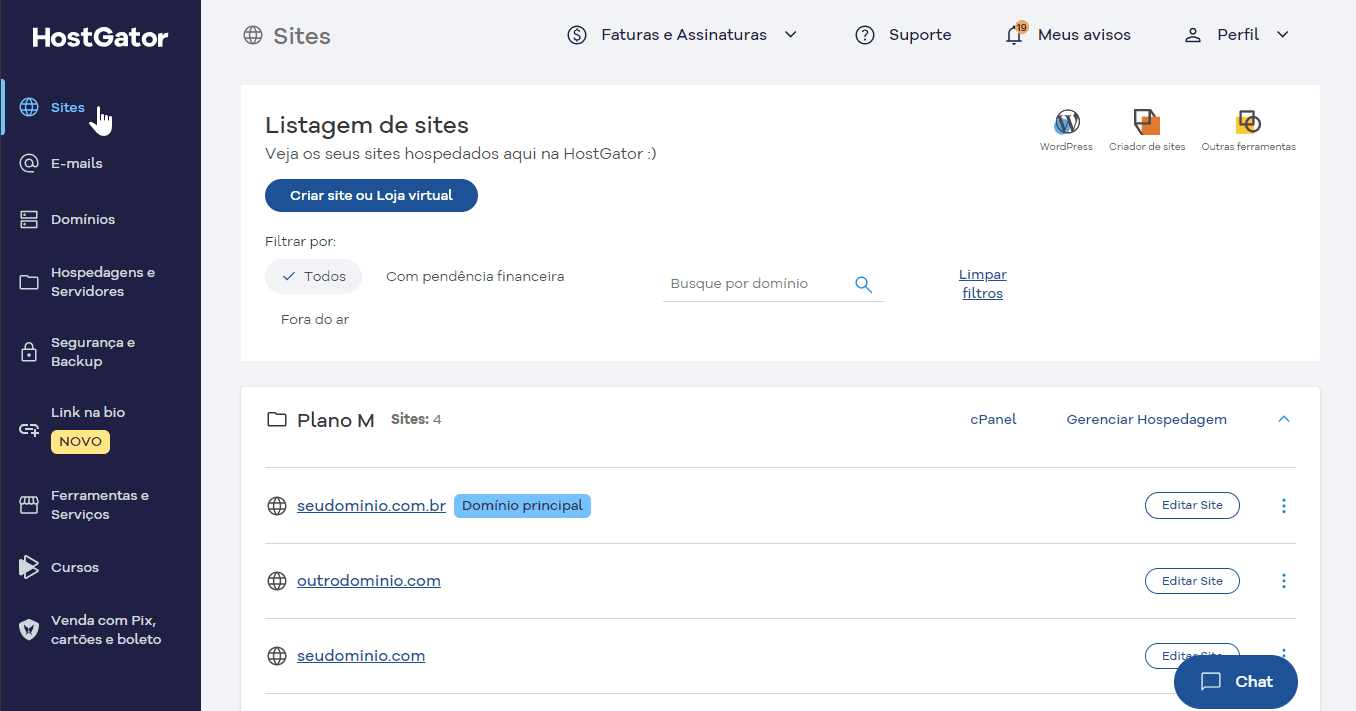Click the Link na bio chain icon
Viewport: 1356px width, 711px height.
pos(29,430)
